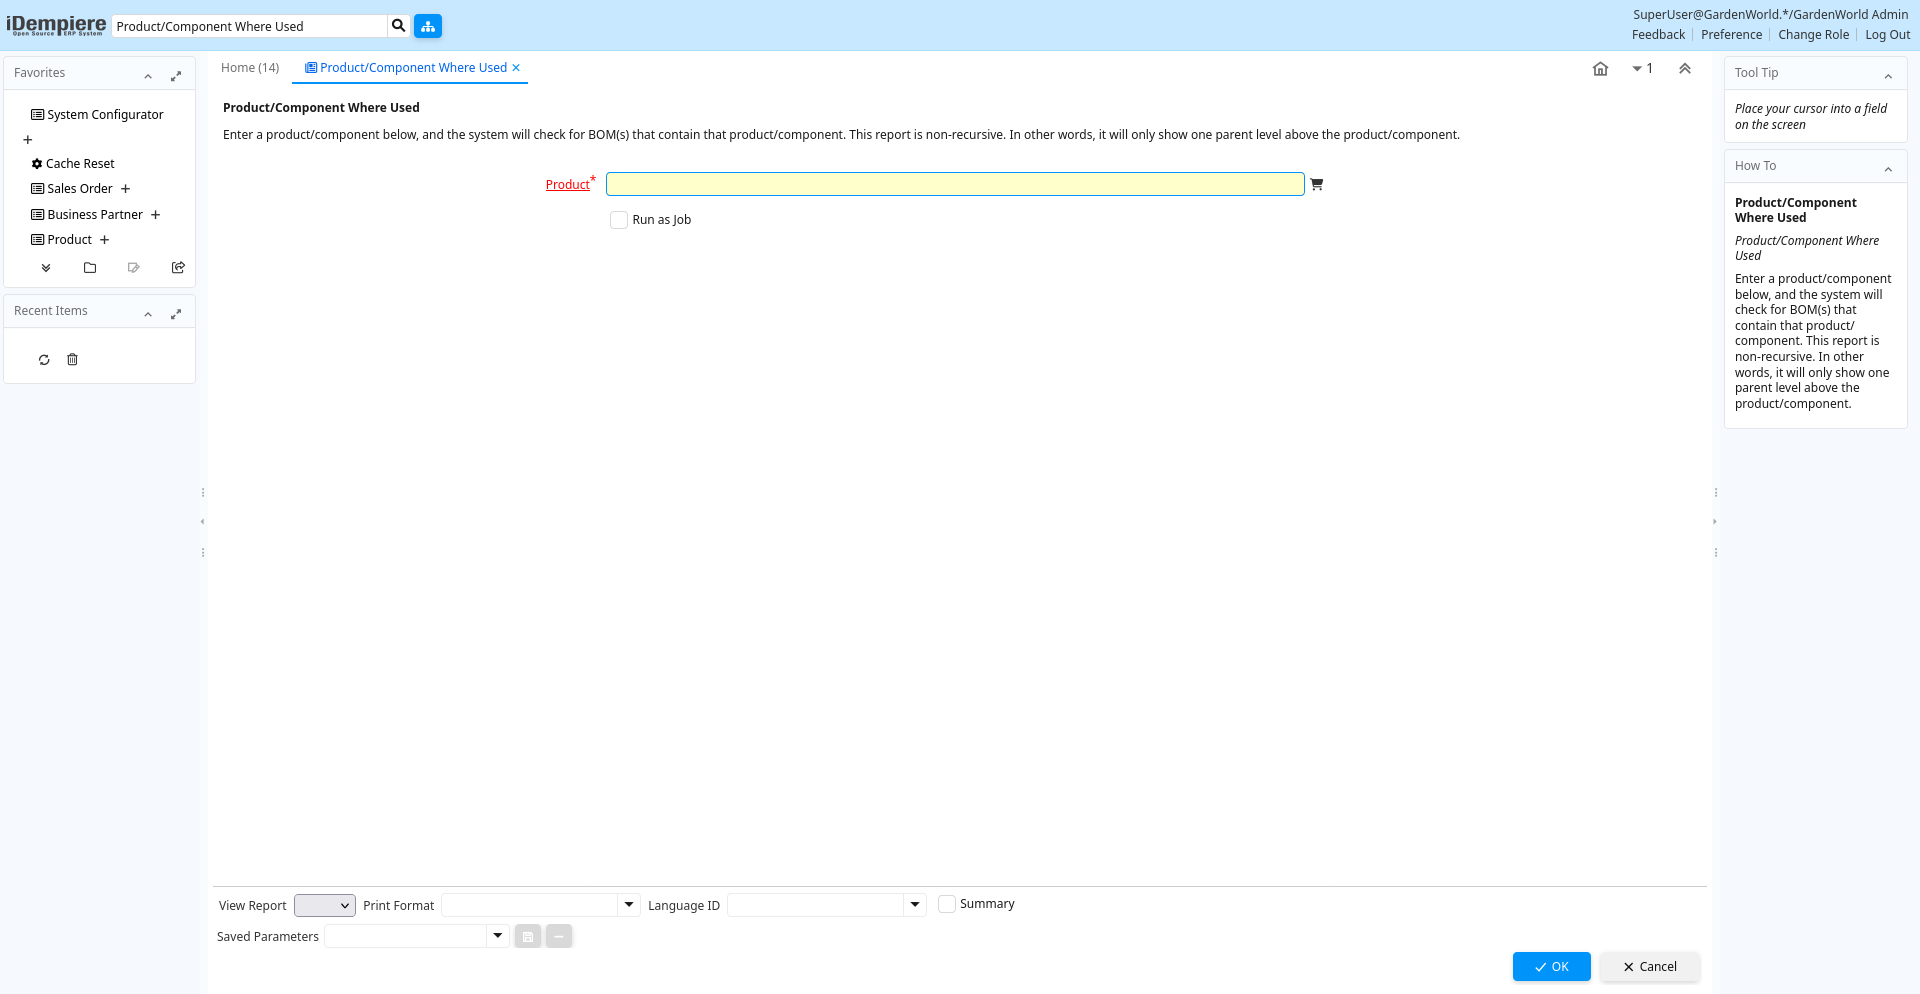Click the search magnifier icon in header
Viewport: 1920px width, 994px height.
tap(398, 26)
